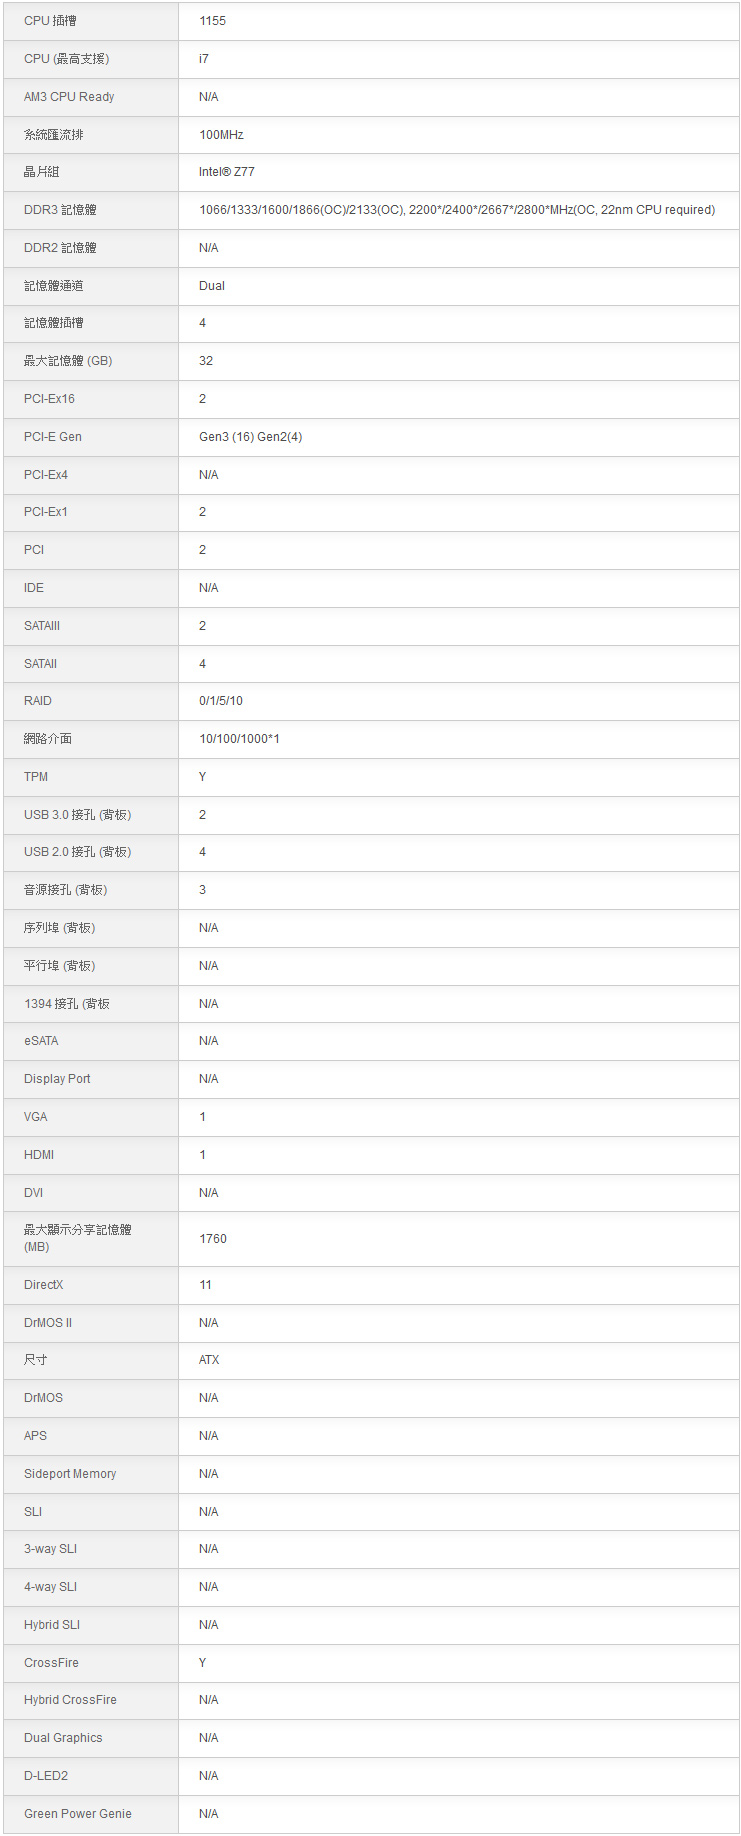Select the HDMI row label
This screenshot has width=741, height=1836.
coord(39,1155)
